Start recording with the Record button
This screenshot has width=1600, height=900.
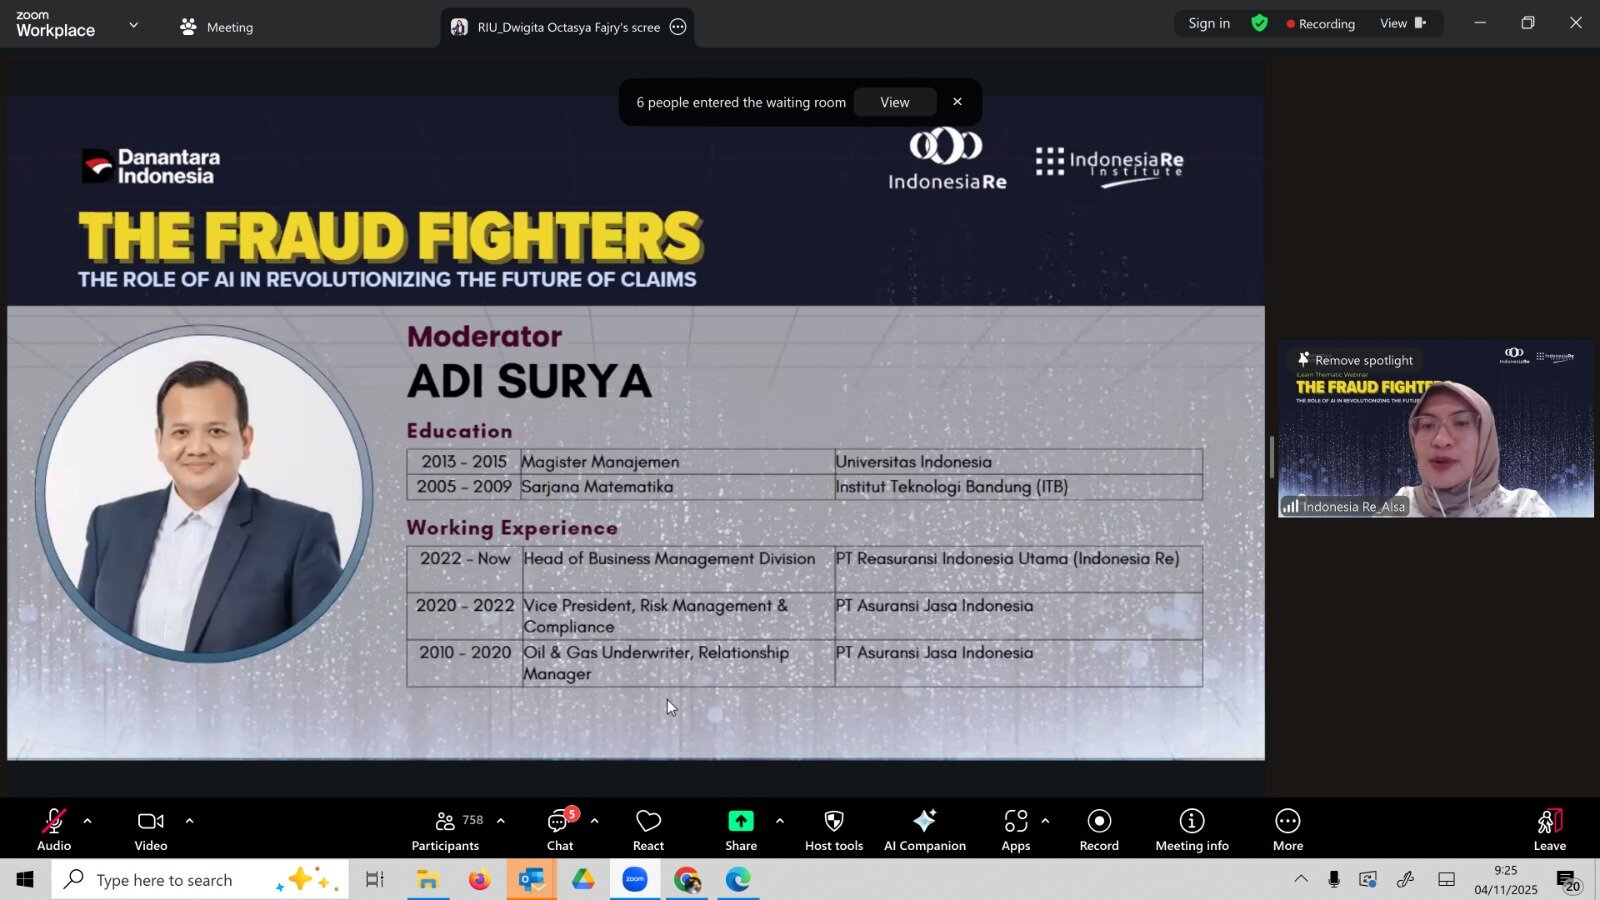pos(1099,830)
